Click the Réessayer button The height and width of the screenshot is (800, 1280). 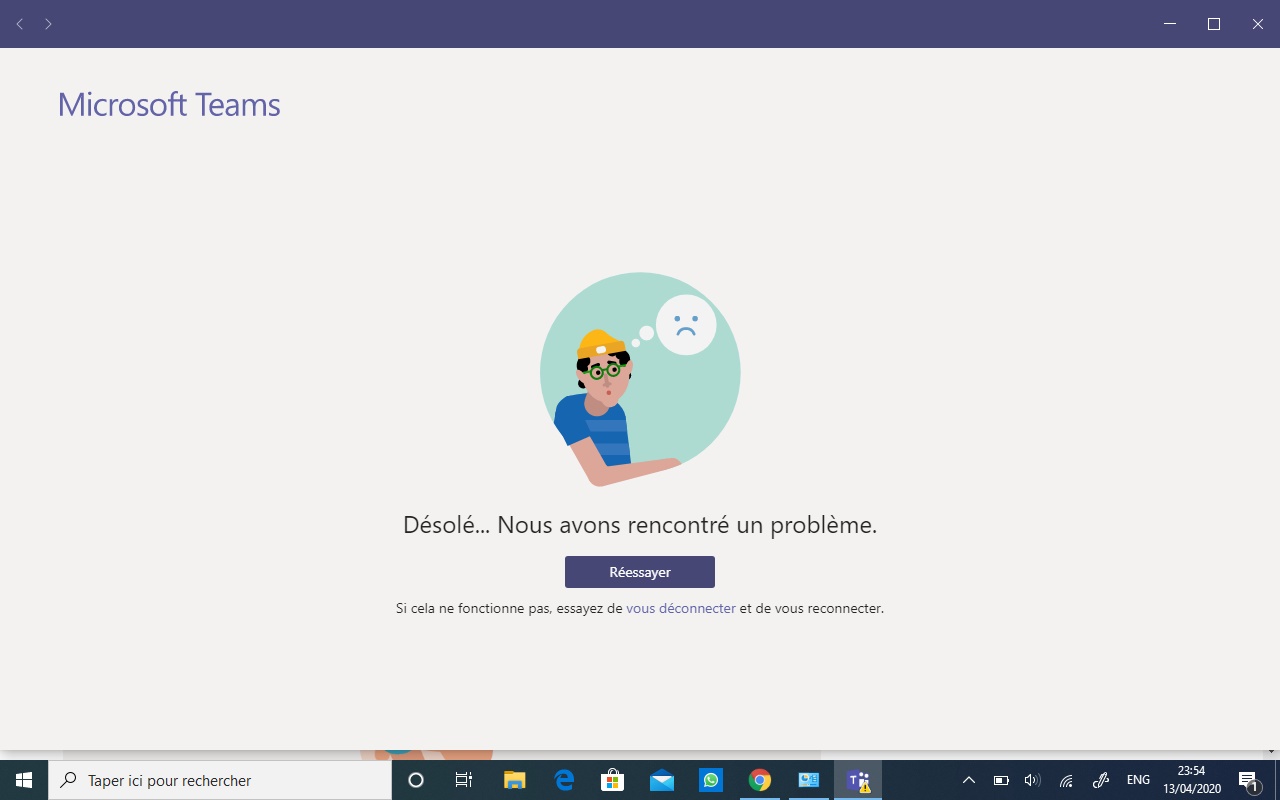click(x=640, y=572)
